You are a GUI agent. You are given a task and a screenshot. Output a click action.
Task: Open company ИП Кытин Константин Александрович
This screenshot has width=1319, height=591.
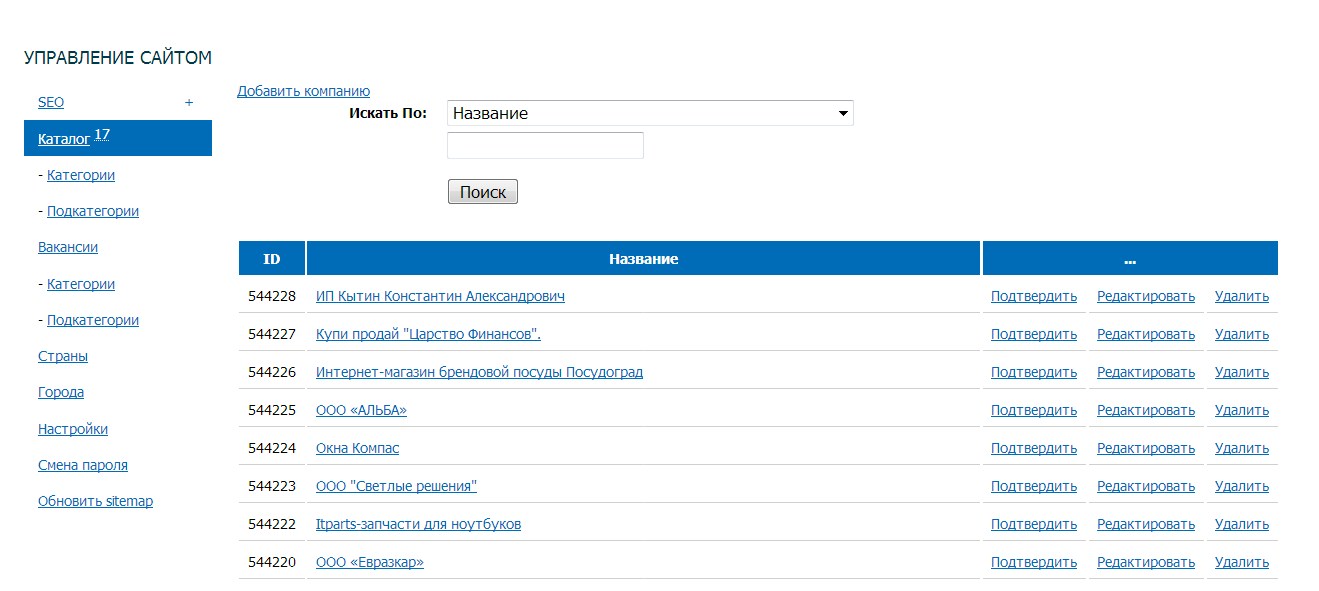pos(441,296)
